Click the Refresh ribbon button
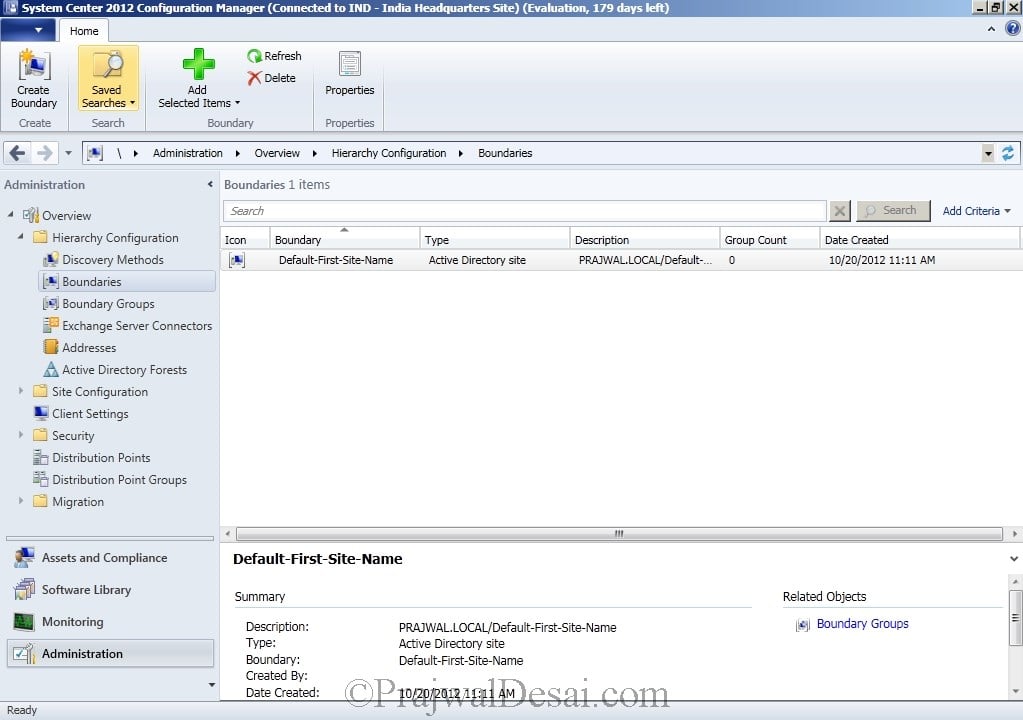Screen dimensions: 1023x720 274,56
